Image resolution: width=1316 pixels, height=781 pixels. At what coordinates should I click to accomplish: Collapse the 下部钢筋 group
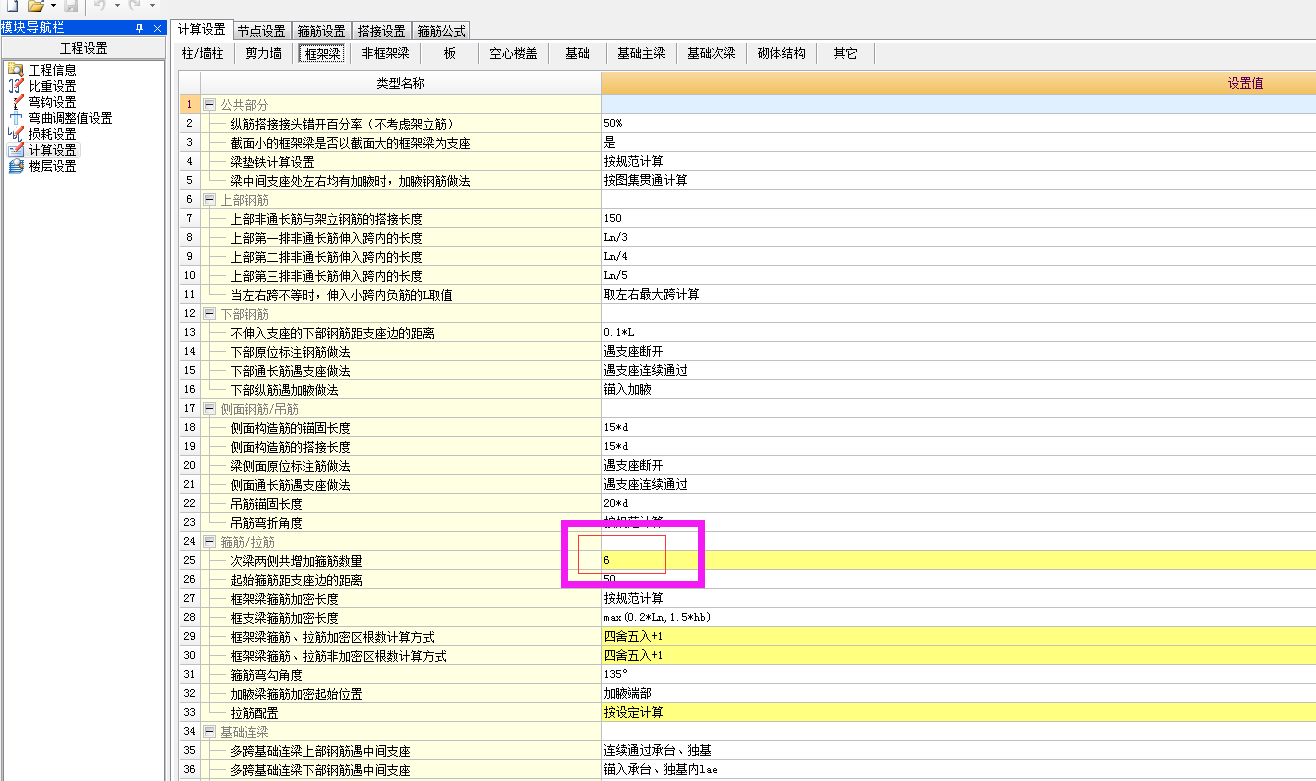tap(209, 314)
